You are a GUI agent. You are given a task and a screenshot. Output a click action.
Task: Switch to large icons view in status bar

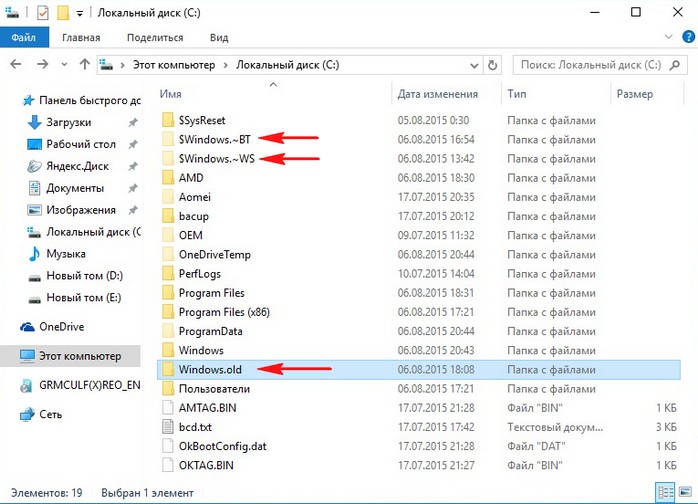(685, 494)
